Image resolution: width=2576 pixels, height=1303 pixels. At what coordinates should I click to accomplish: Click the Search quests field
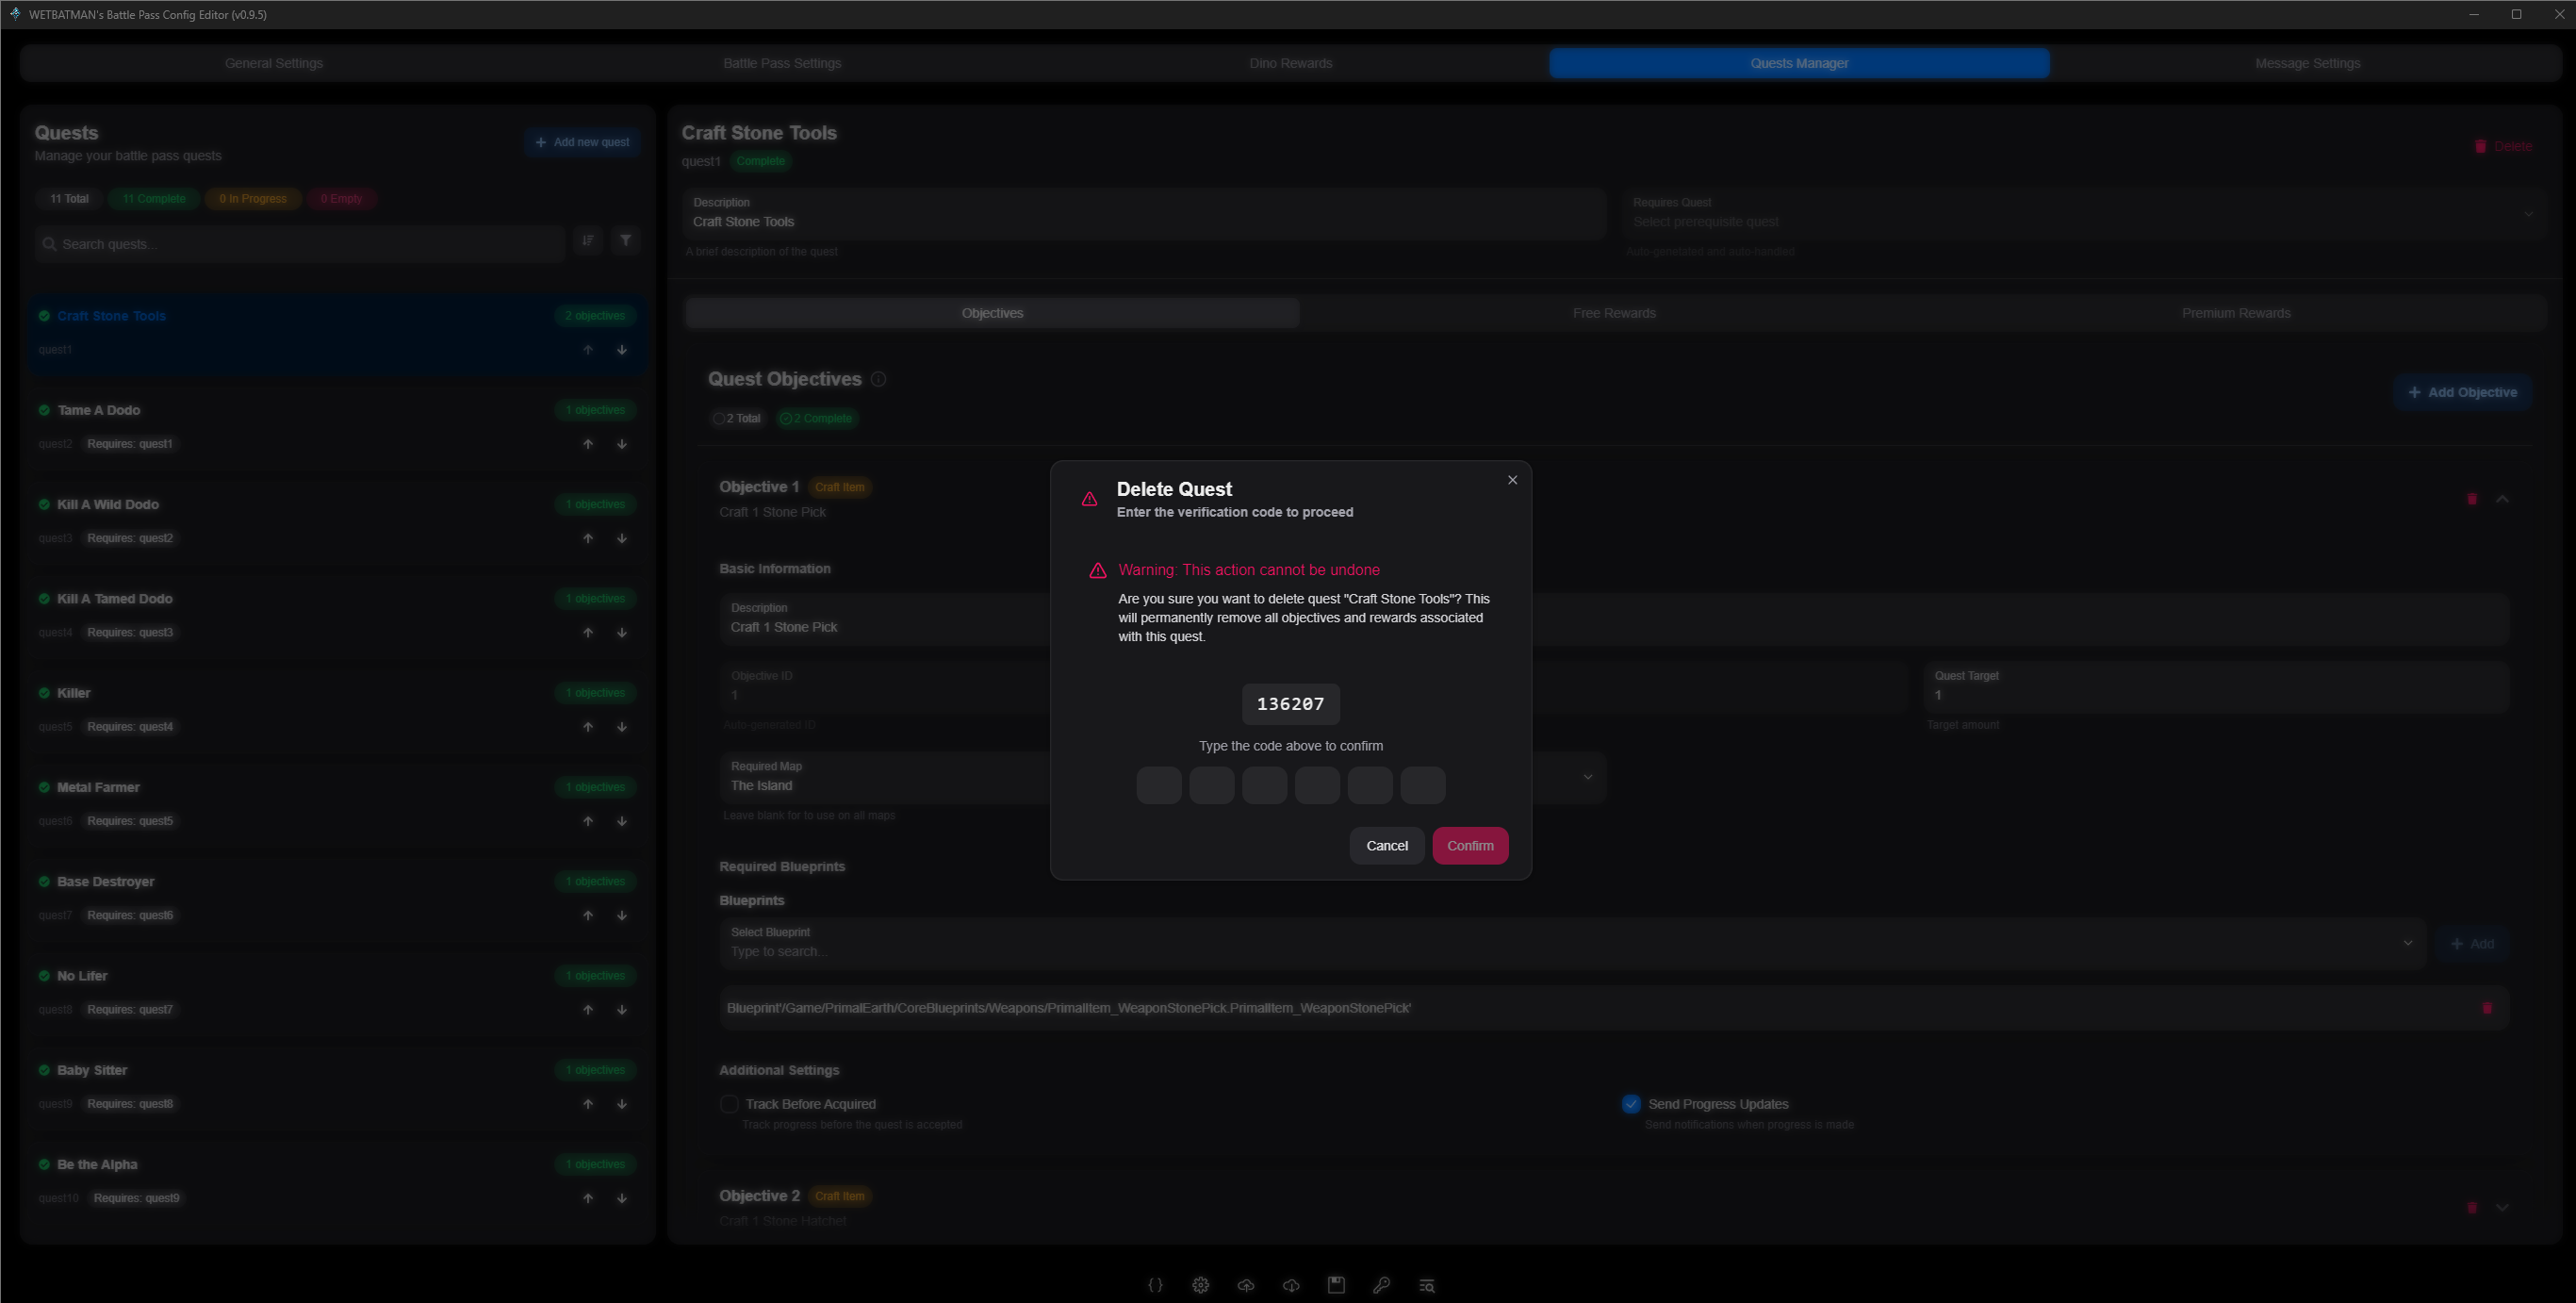pyautogui.click(x=300, y=244)
